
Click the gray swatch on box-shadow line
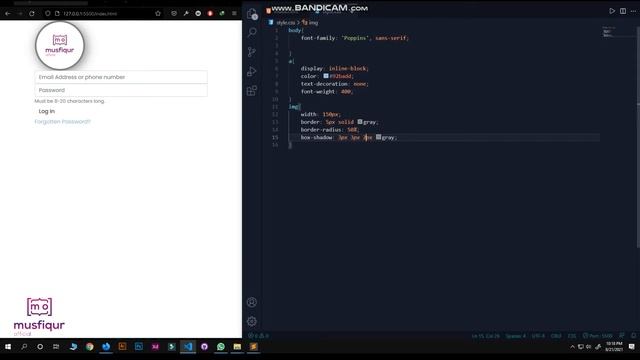(x=378, y=137)
